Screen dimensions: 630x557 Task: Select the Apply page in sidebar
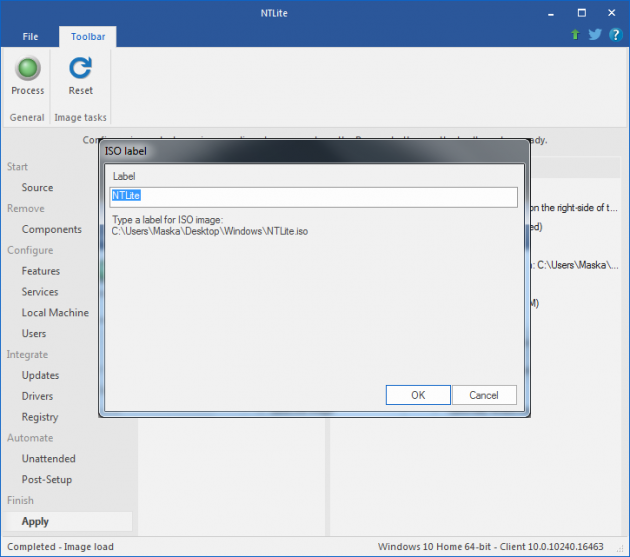[x=69, y=522]
